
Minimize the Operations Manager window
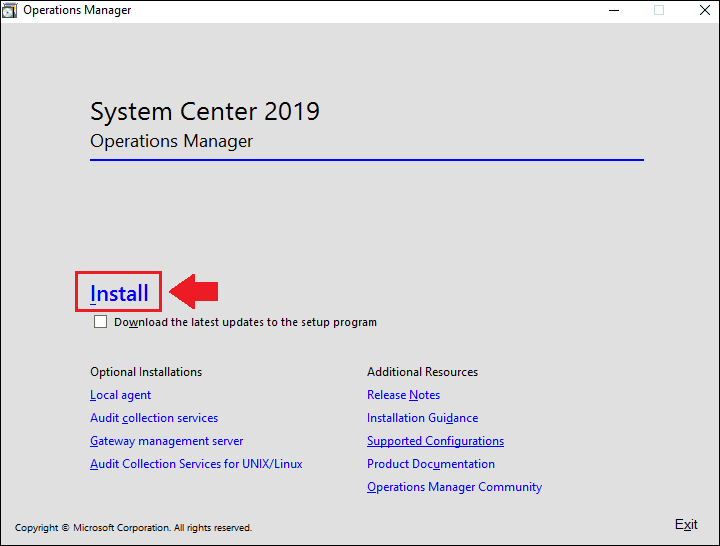(x=614, y=10)
